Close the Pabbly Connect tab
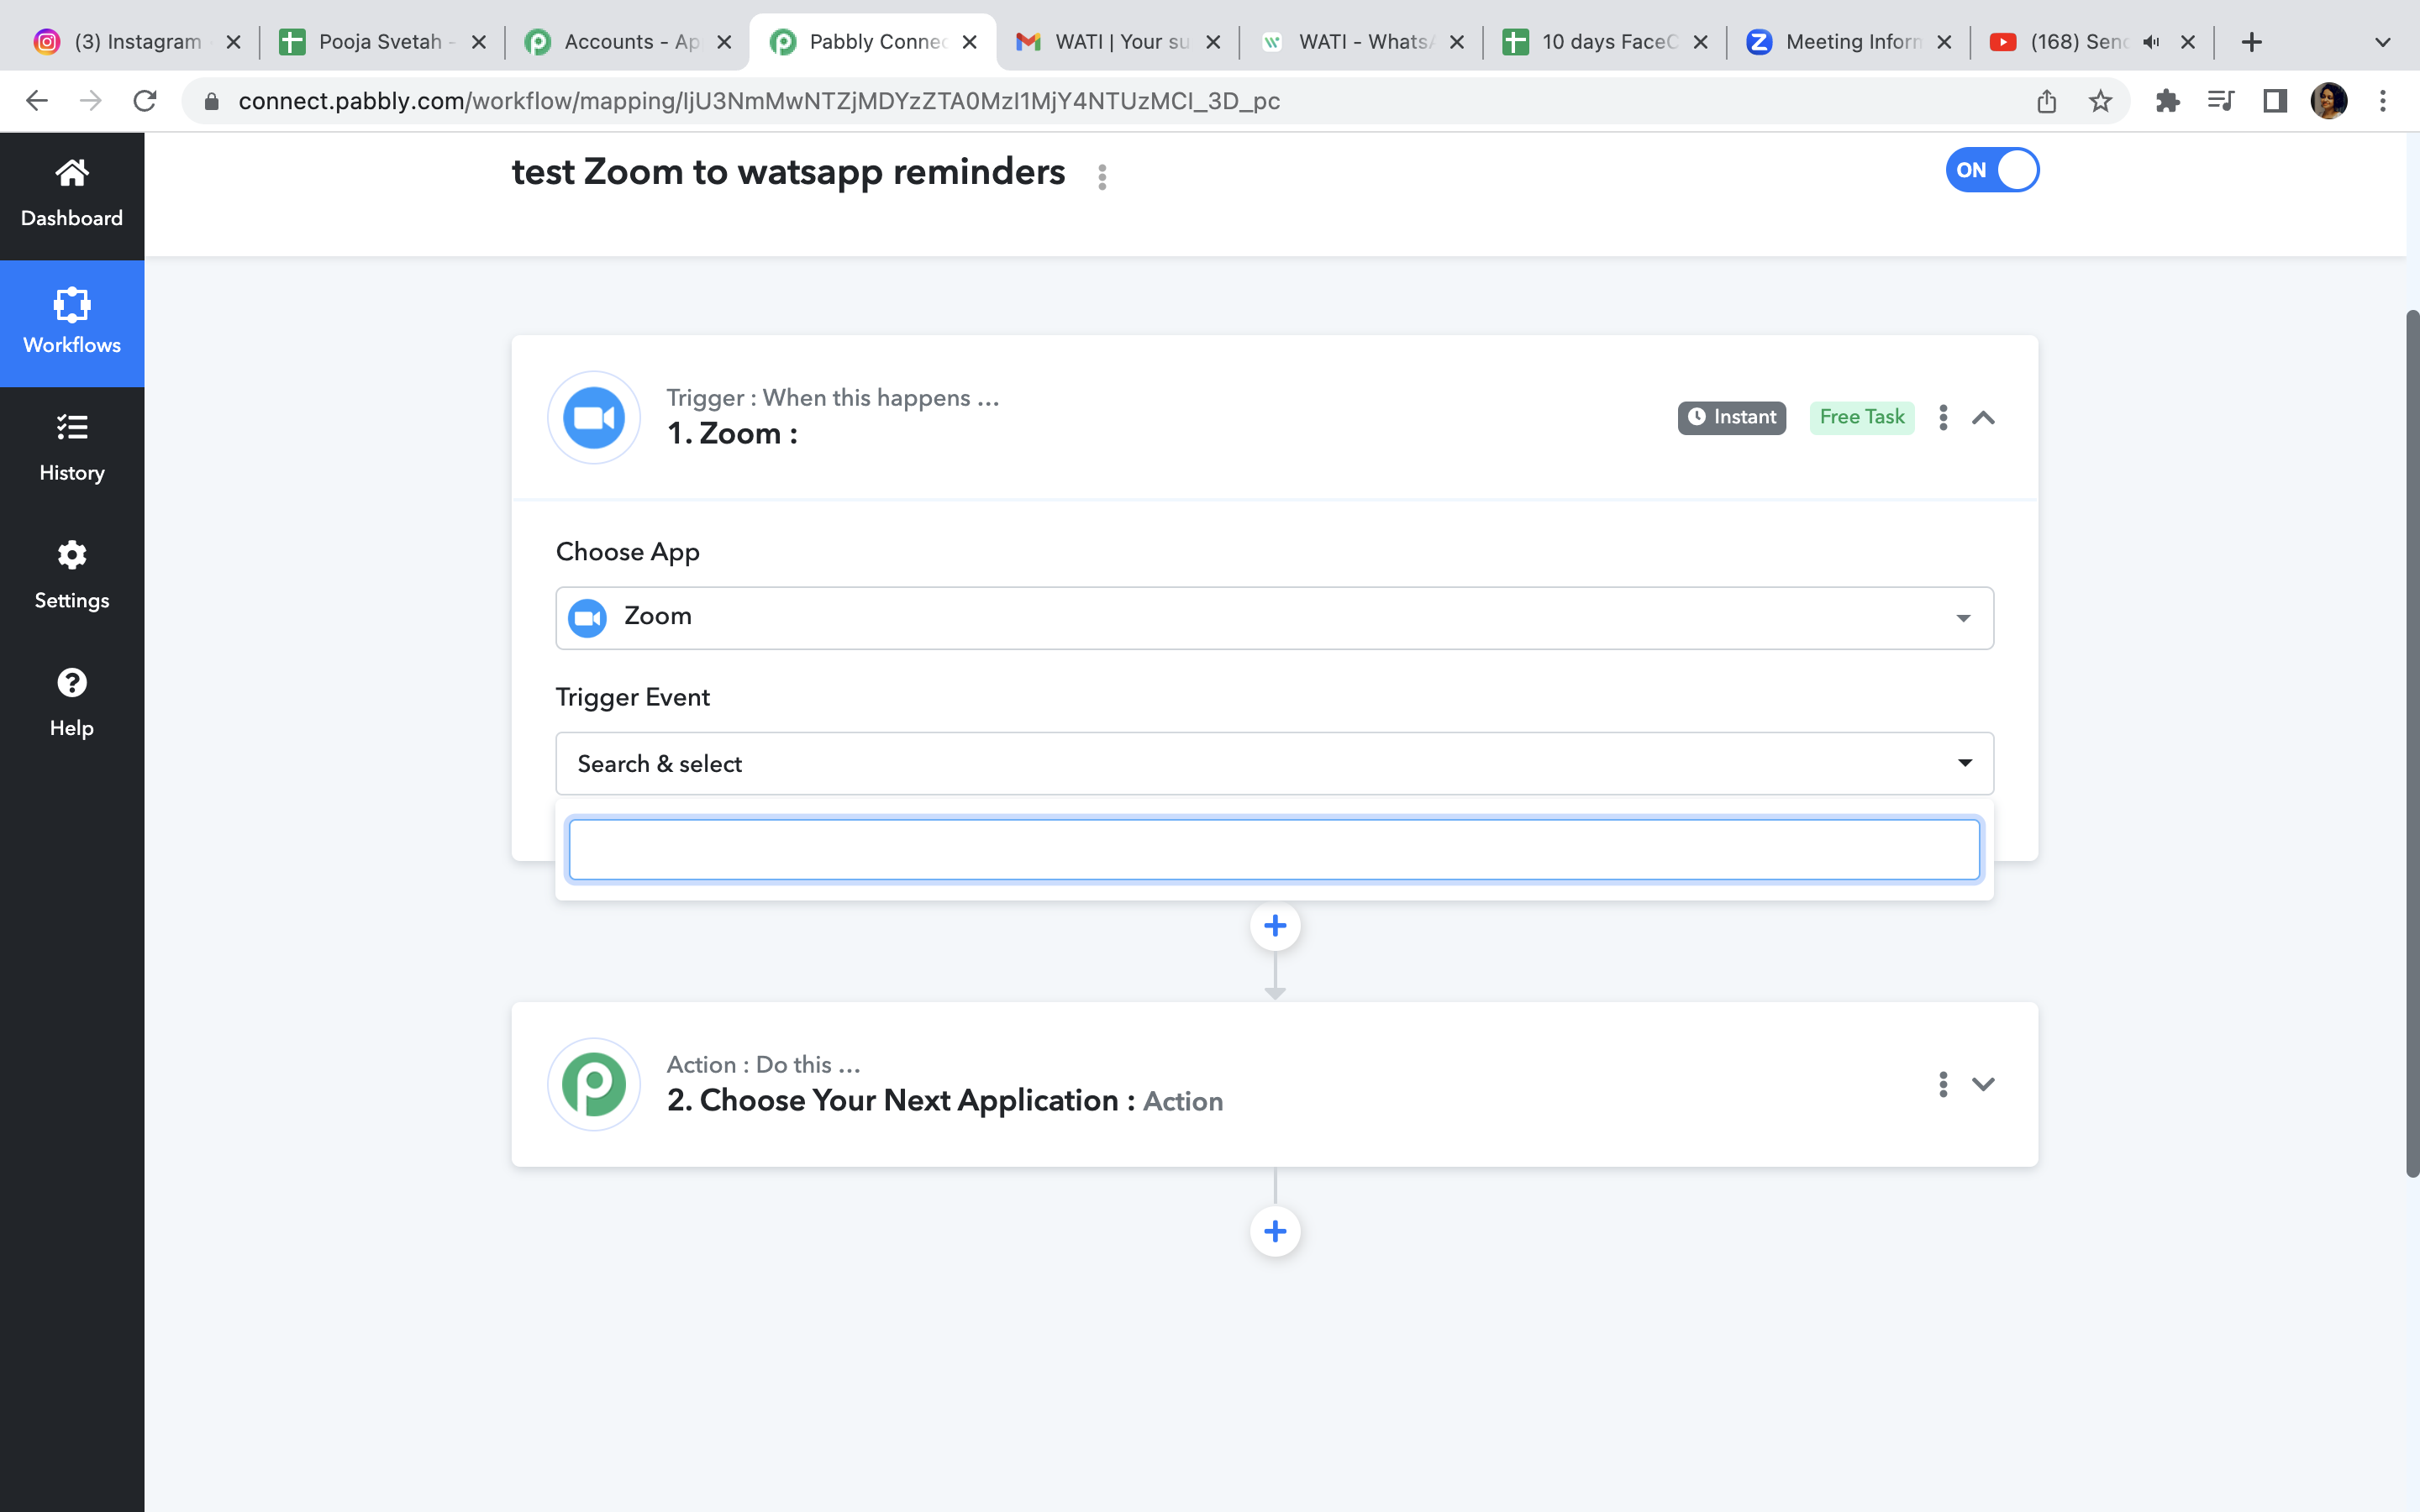 click(969, 42)
